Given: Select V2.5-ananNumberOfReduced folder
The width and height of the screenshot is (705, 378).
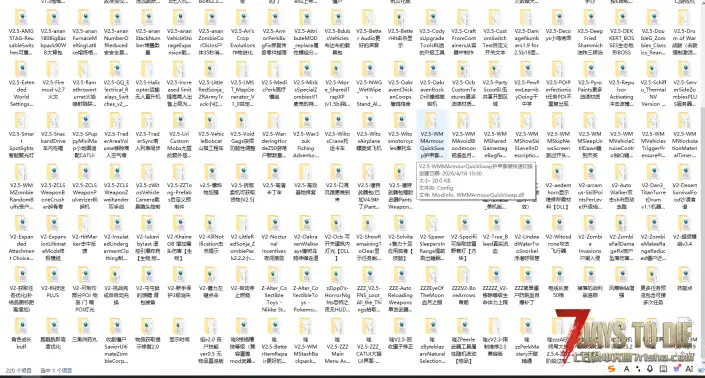Looking at the screenshot, I should pos(116,32).
